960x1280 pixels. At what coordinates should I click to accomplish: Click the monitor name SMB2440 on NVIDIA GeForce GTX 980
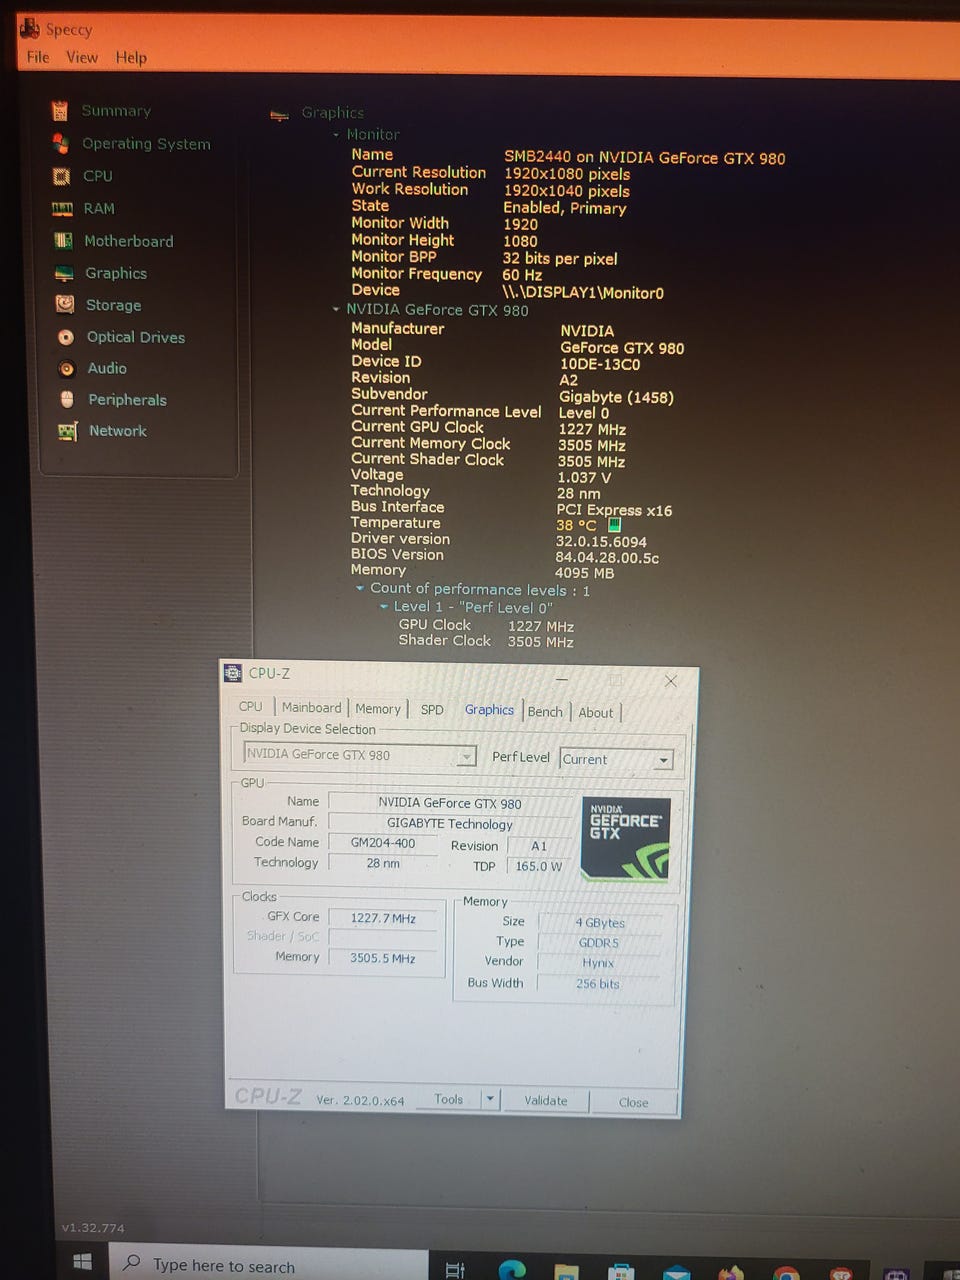[x=644, y=157]
